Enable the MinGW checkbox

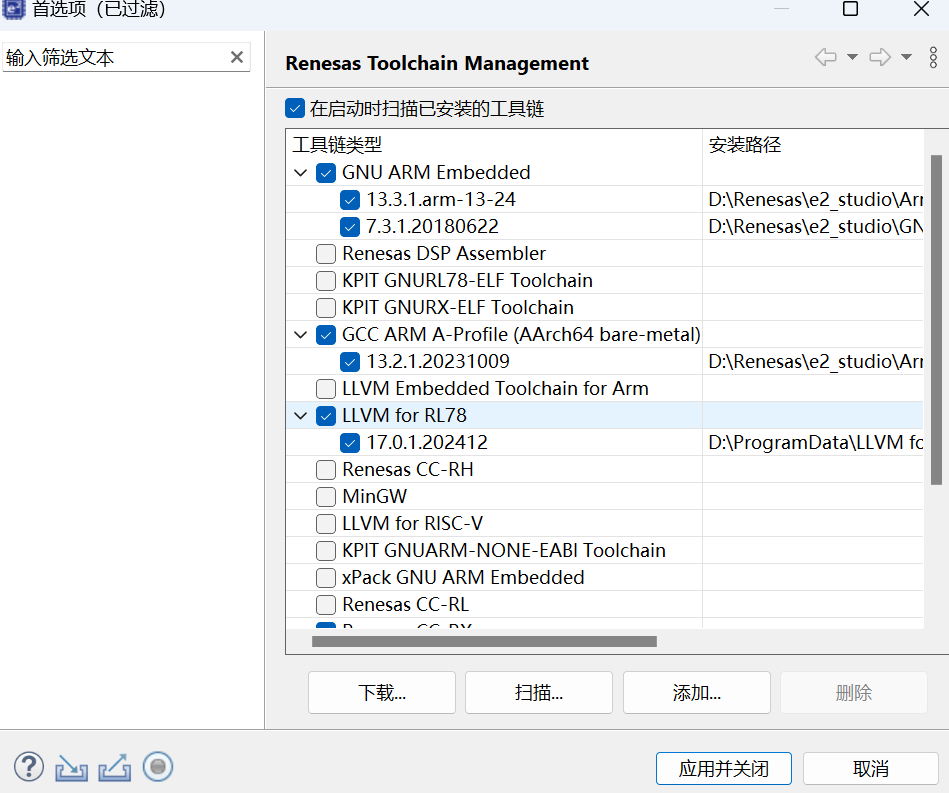[326, 497]
